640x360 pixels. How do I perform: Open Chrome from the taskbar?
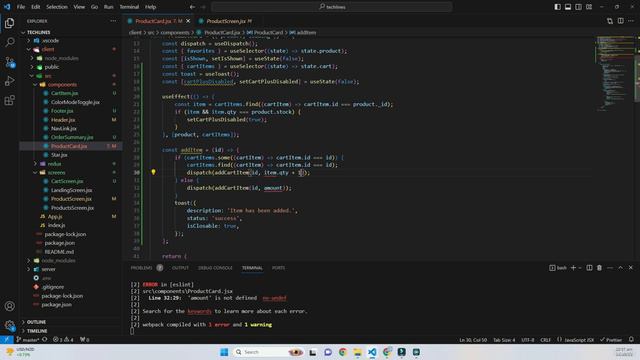click(342, 352)
